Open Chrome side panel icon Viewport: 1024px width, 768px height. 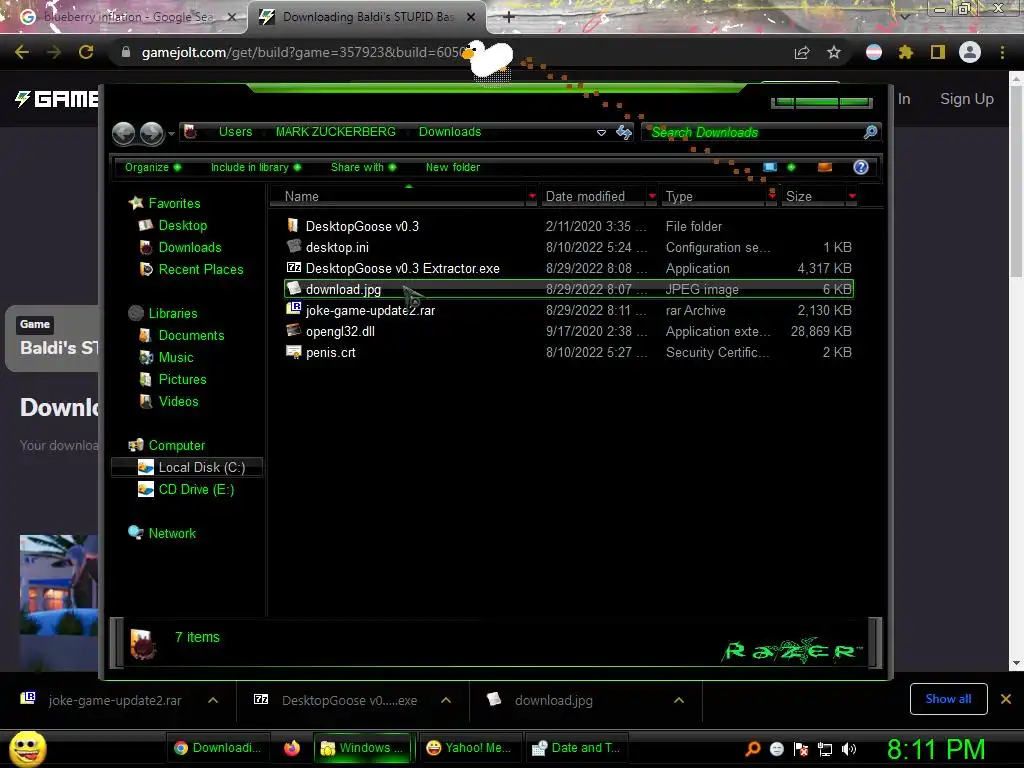(x=938, y=52)
